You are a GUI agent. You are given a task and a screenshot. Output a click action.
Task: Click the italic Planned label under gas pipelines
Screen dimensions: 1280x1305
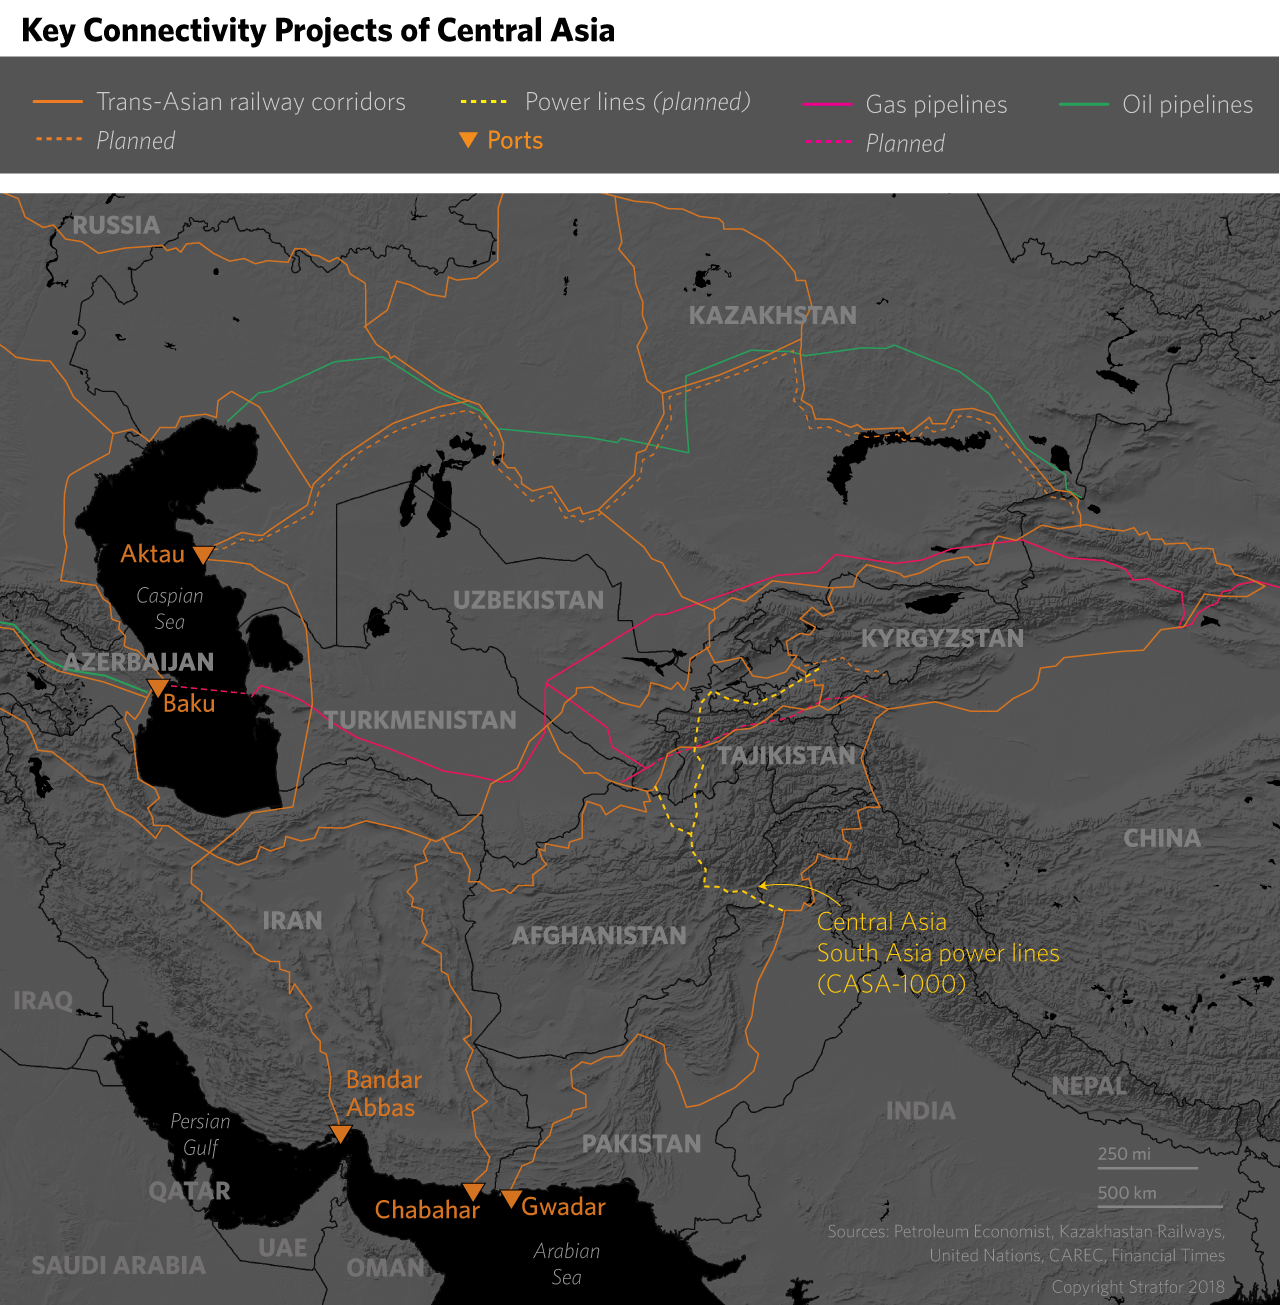905,144
